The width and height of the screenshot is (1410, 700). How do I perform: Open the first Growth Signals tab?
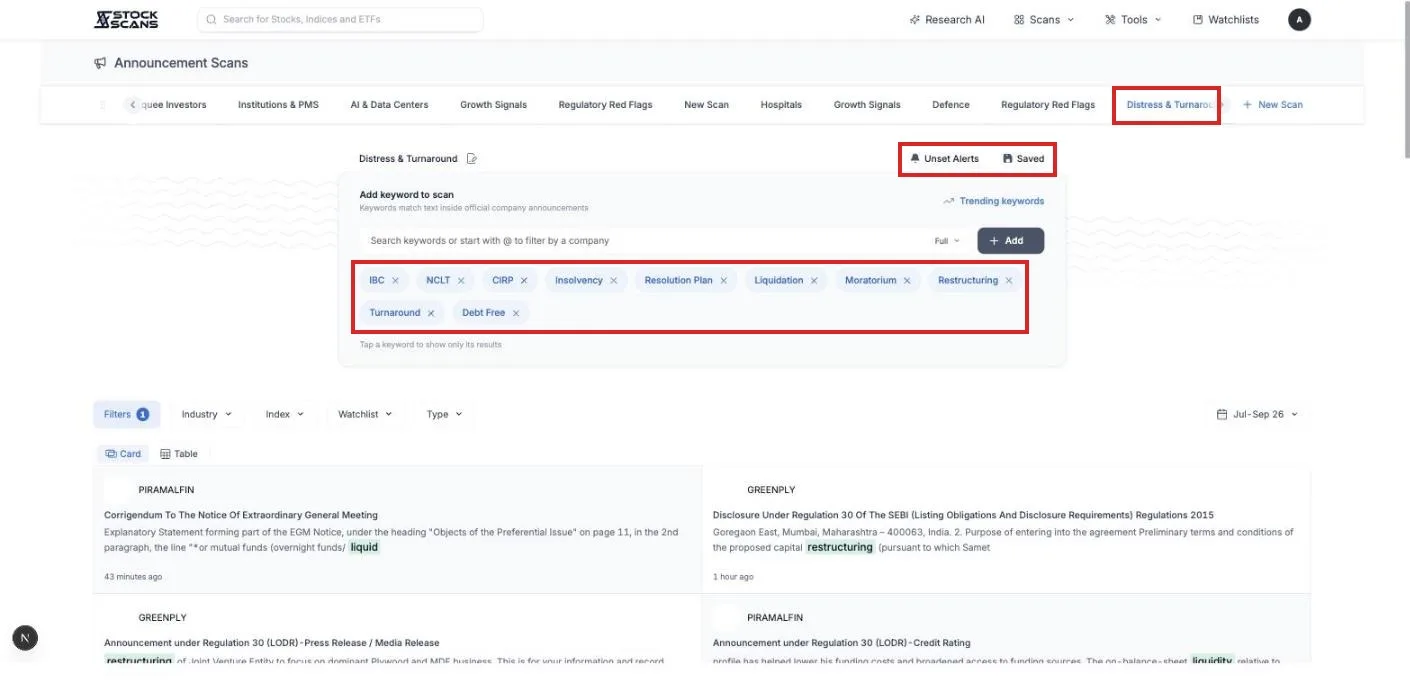click(x=493, y=104)
